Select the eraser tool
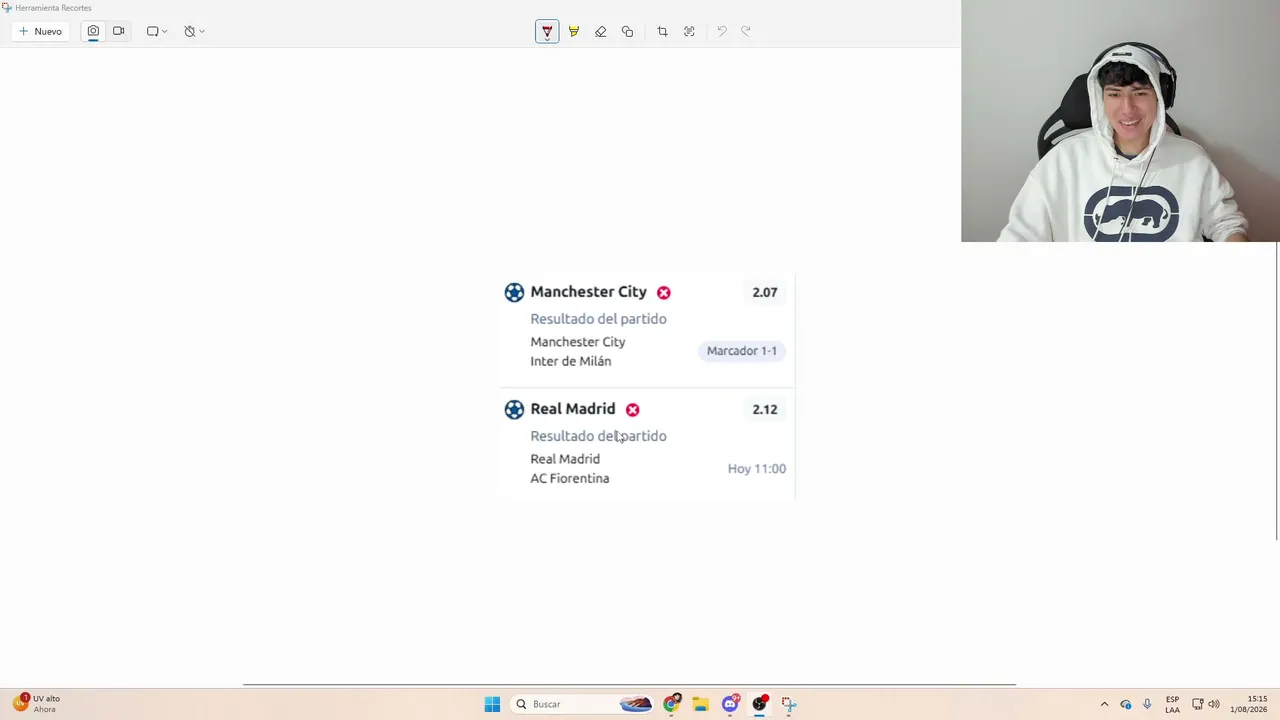The image size is (1280, 720). (601, 31)
